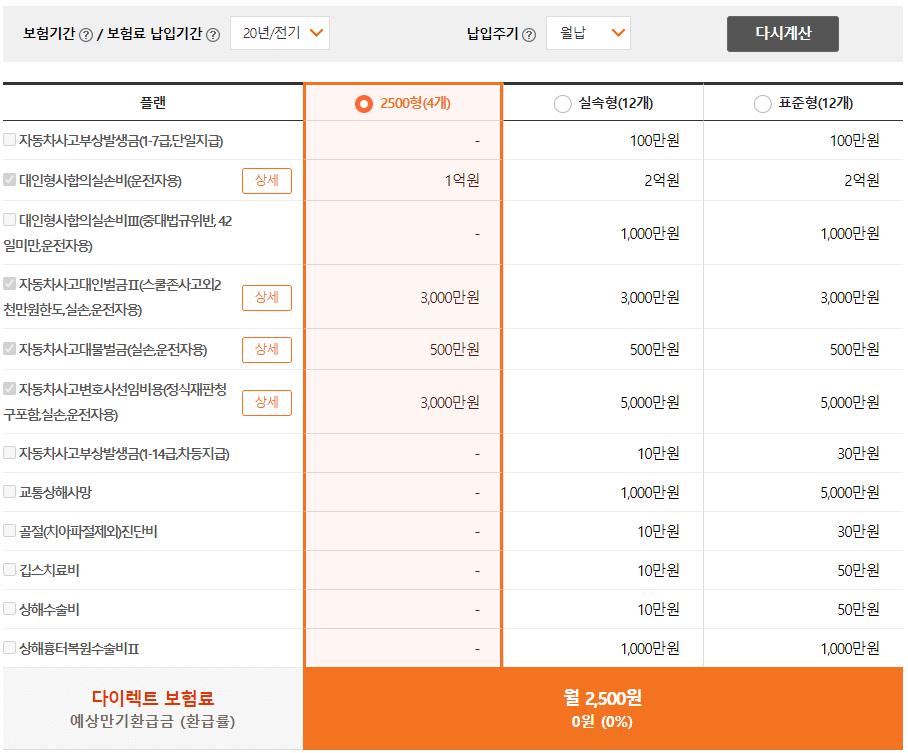This screenshot has height=753, width=908.
Task: Click help icon next to 납입주기
Action: 529,35
